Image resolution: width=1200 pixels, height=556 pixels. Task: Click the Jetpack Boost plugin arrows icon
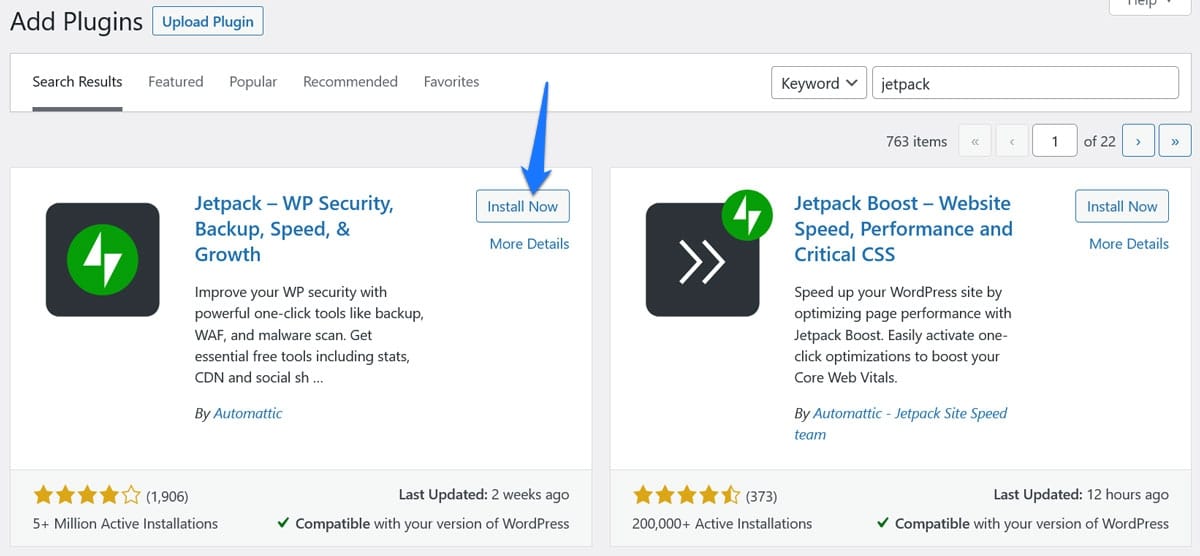702,260
